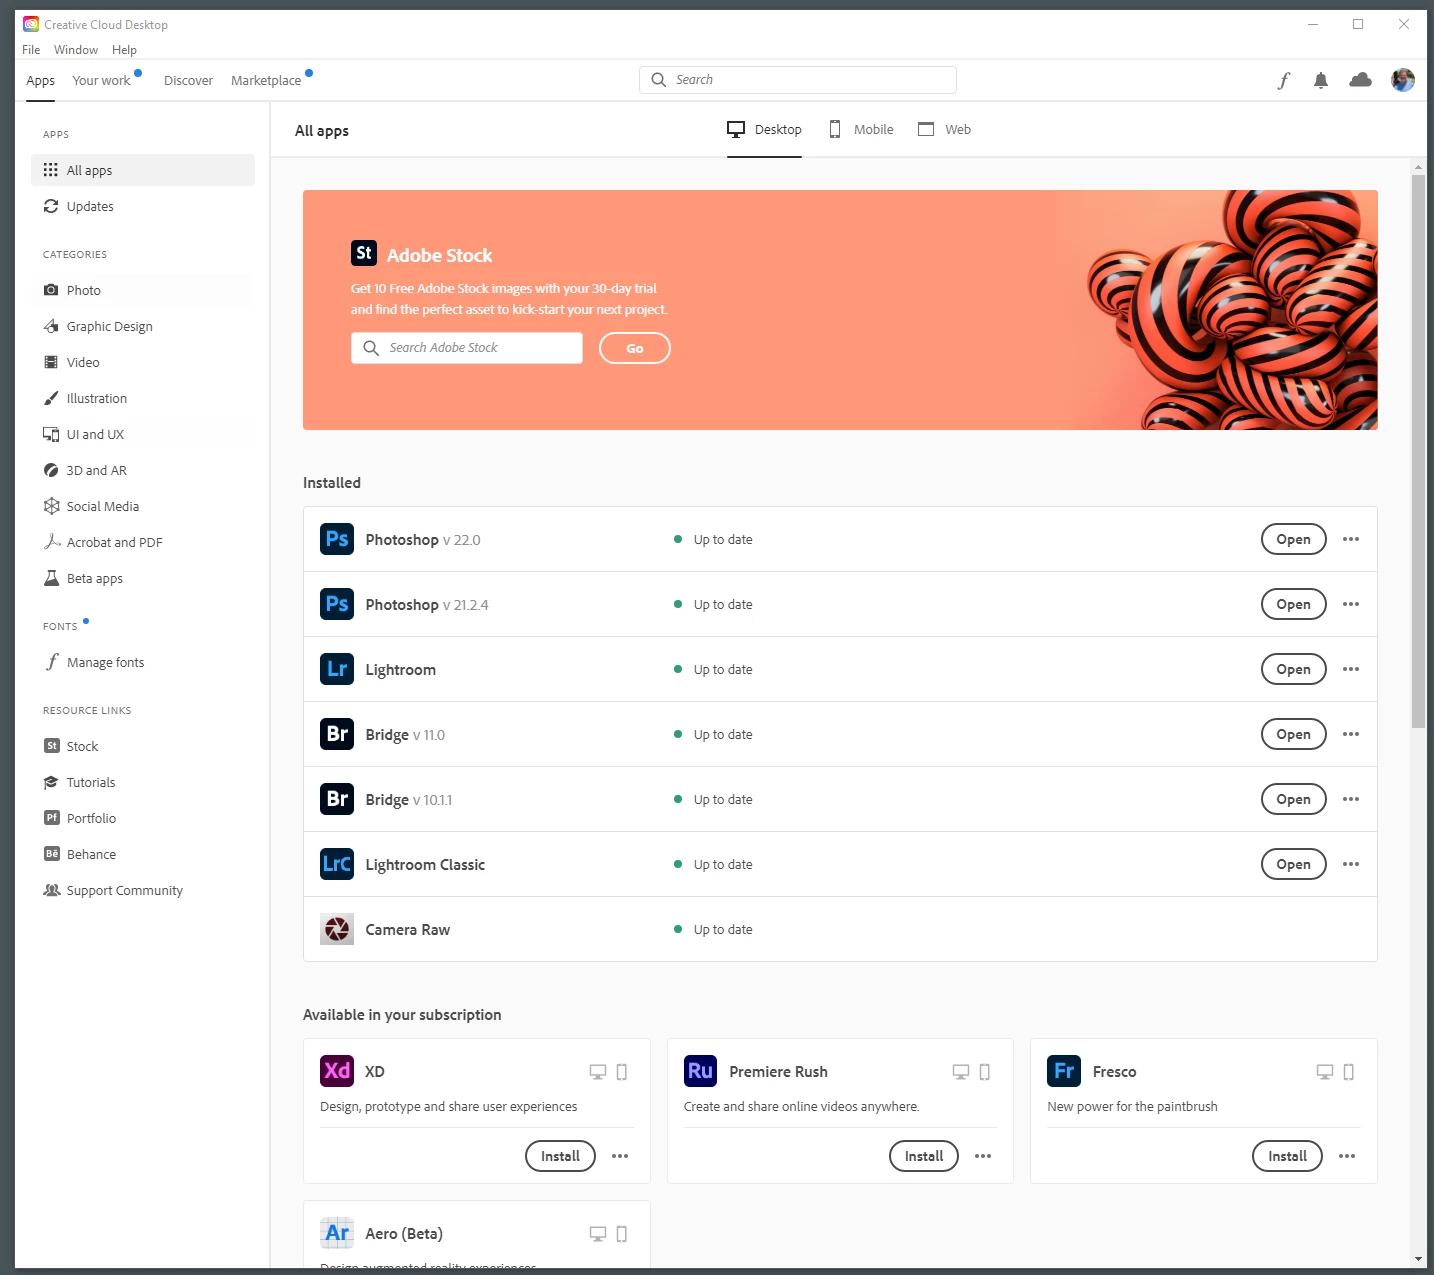Open the notifications bell icon
Image resolution: width=1434 pixels, height=1275 pixels.
coord(1321,80)
